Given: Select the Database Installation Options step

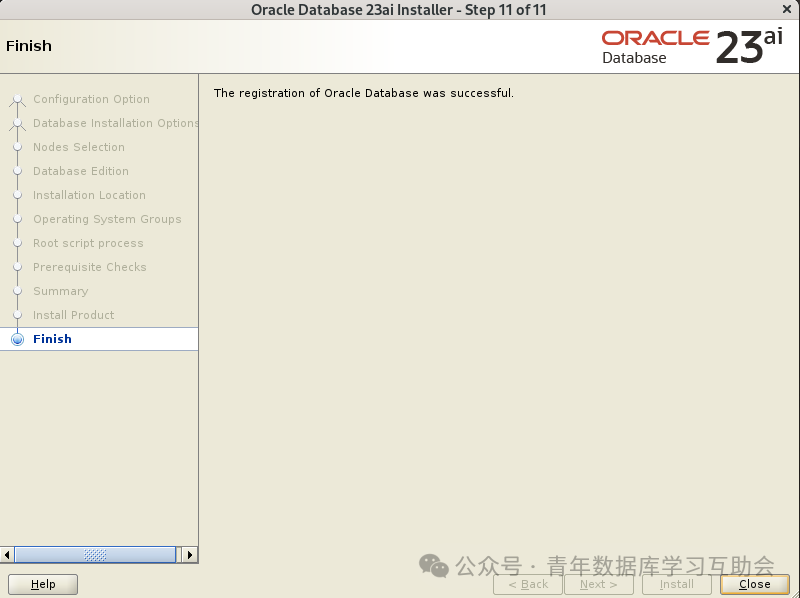Looking at the screenshot, I should pyautogui.click(x=116, y=123).
